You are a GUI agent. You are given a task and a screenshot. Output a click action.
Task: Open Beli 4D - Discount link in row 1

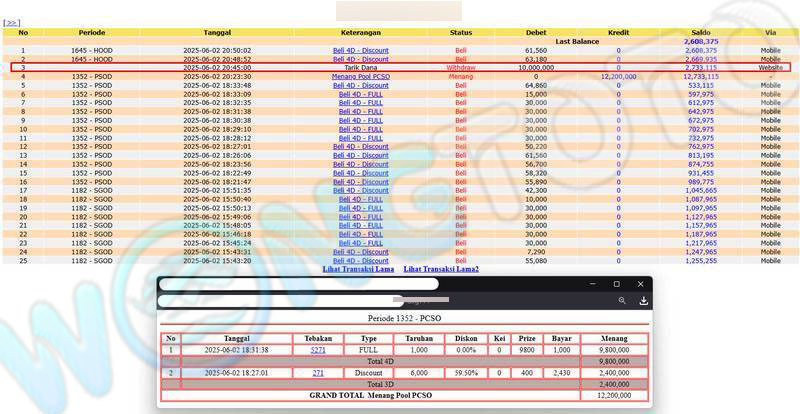(360, 50)
